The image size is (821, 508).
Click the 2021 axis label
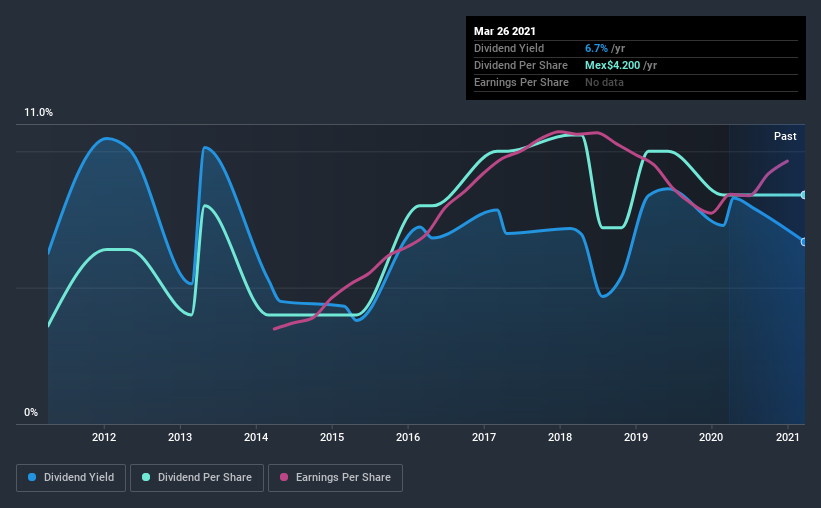(x=787, y=437)
